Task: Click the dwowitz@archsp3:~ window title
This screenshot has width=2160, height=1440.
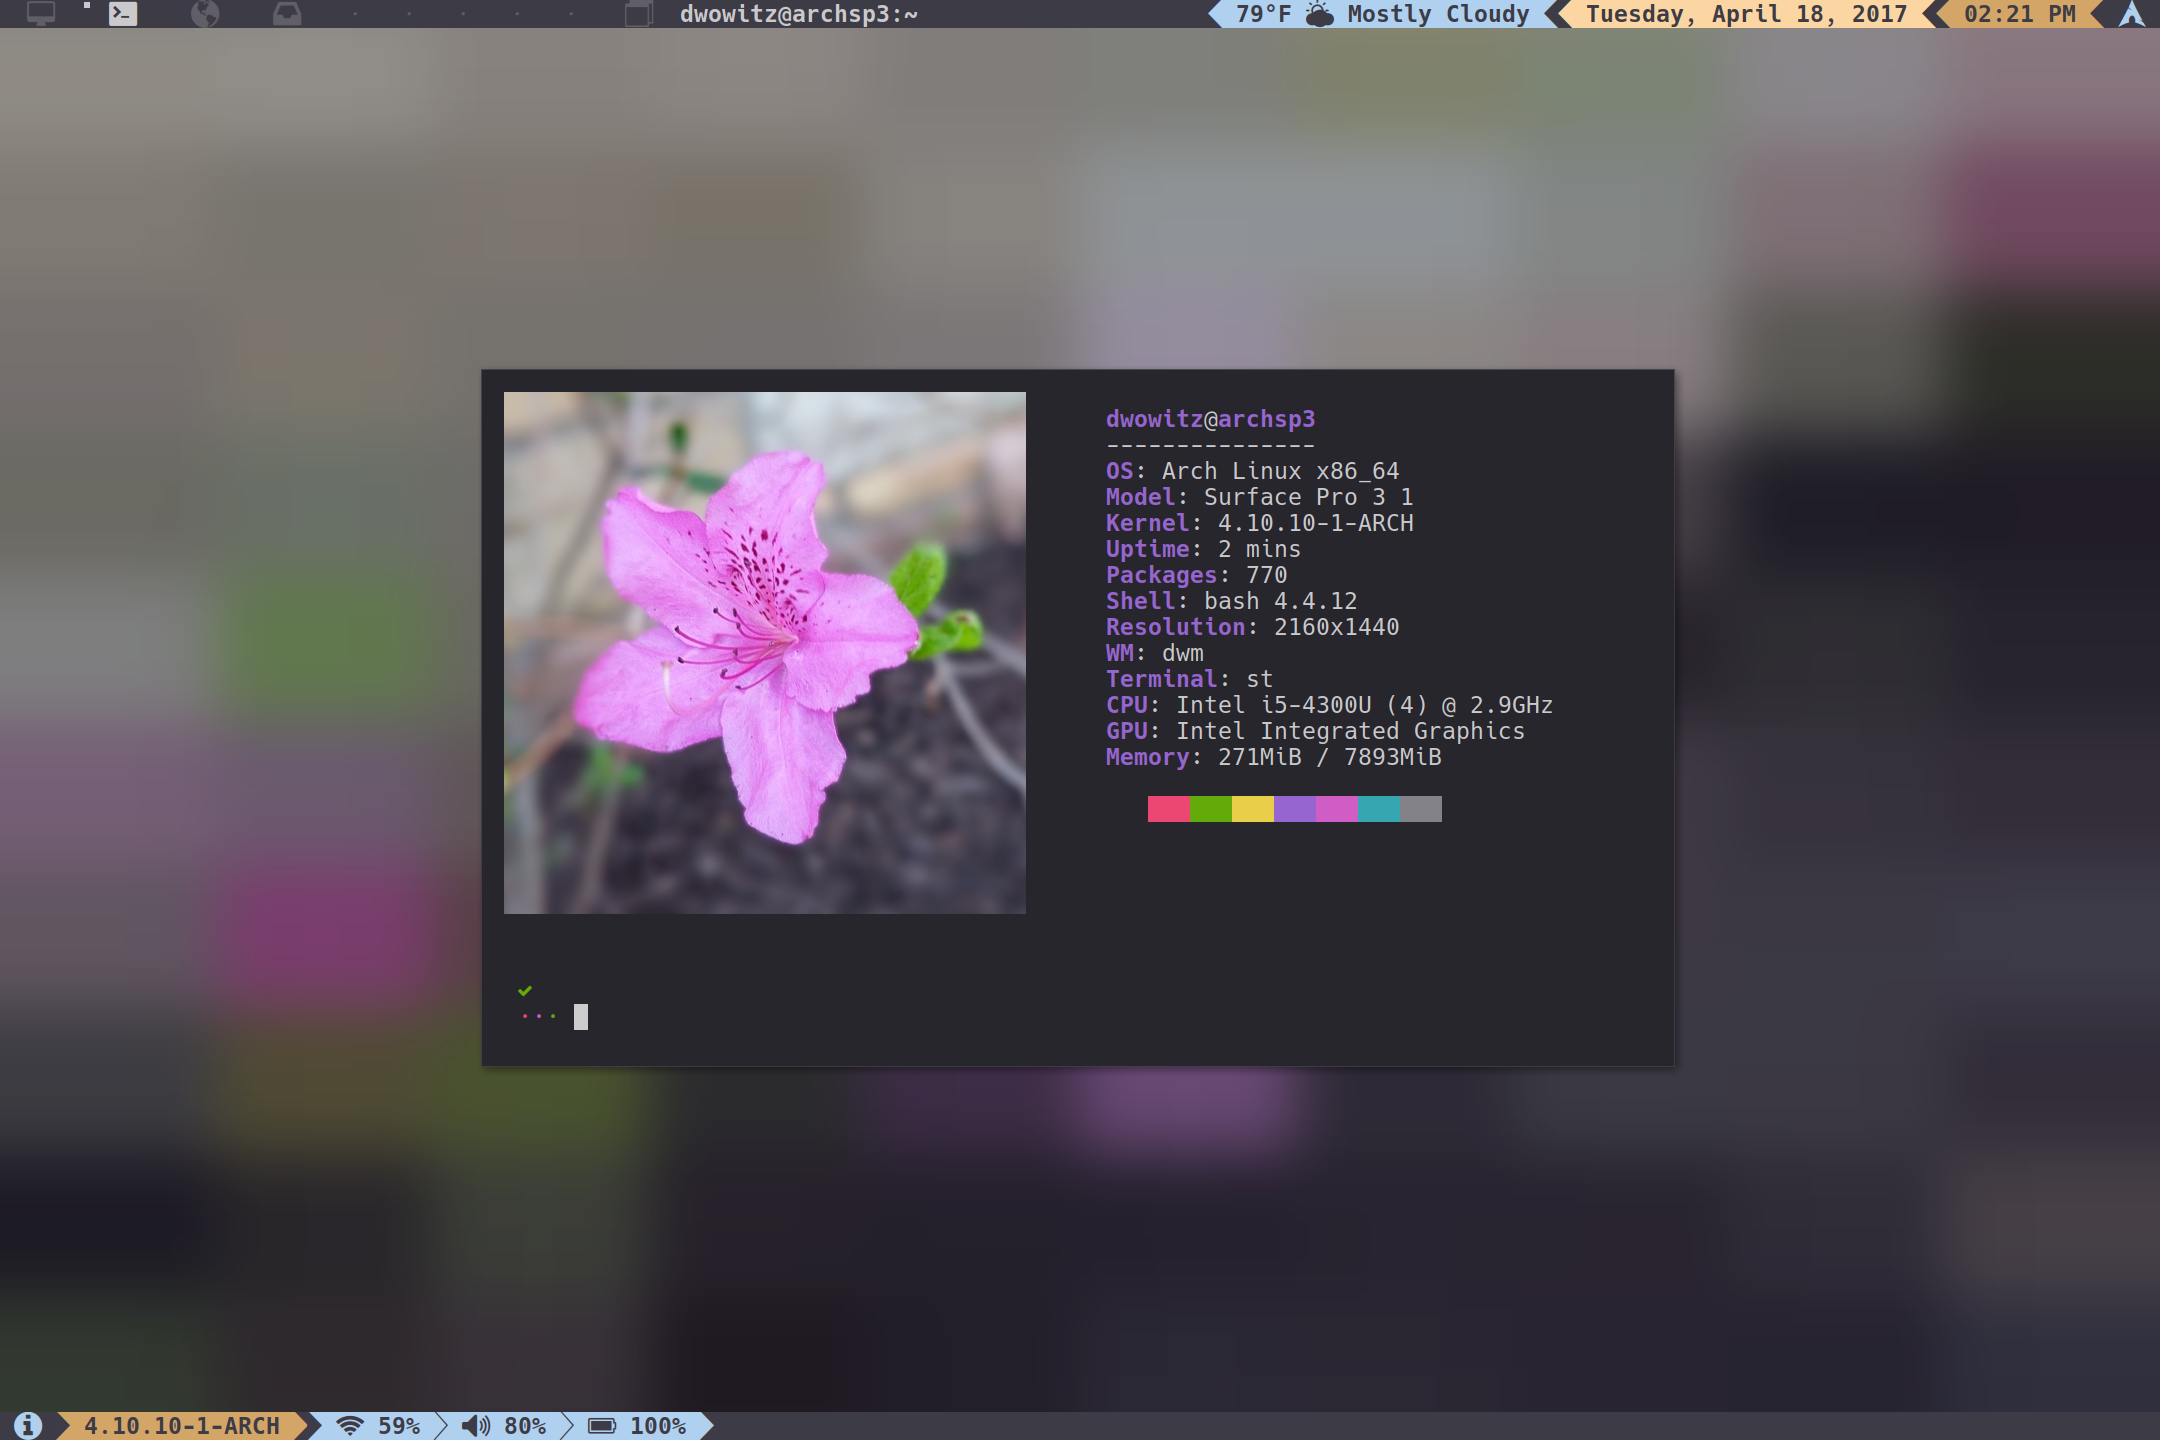Action: [x=798, y=14]
